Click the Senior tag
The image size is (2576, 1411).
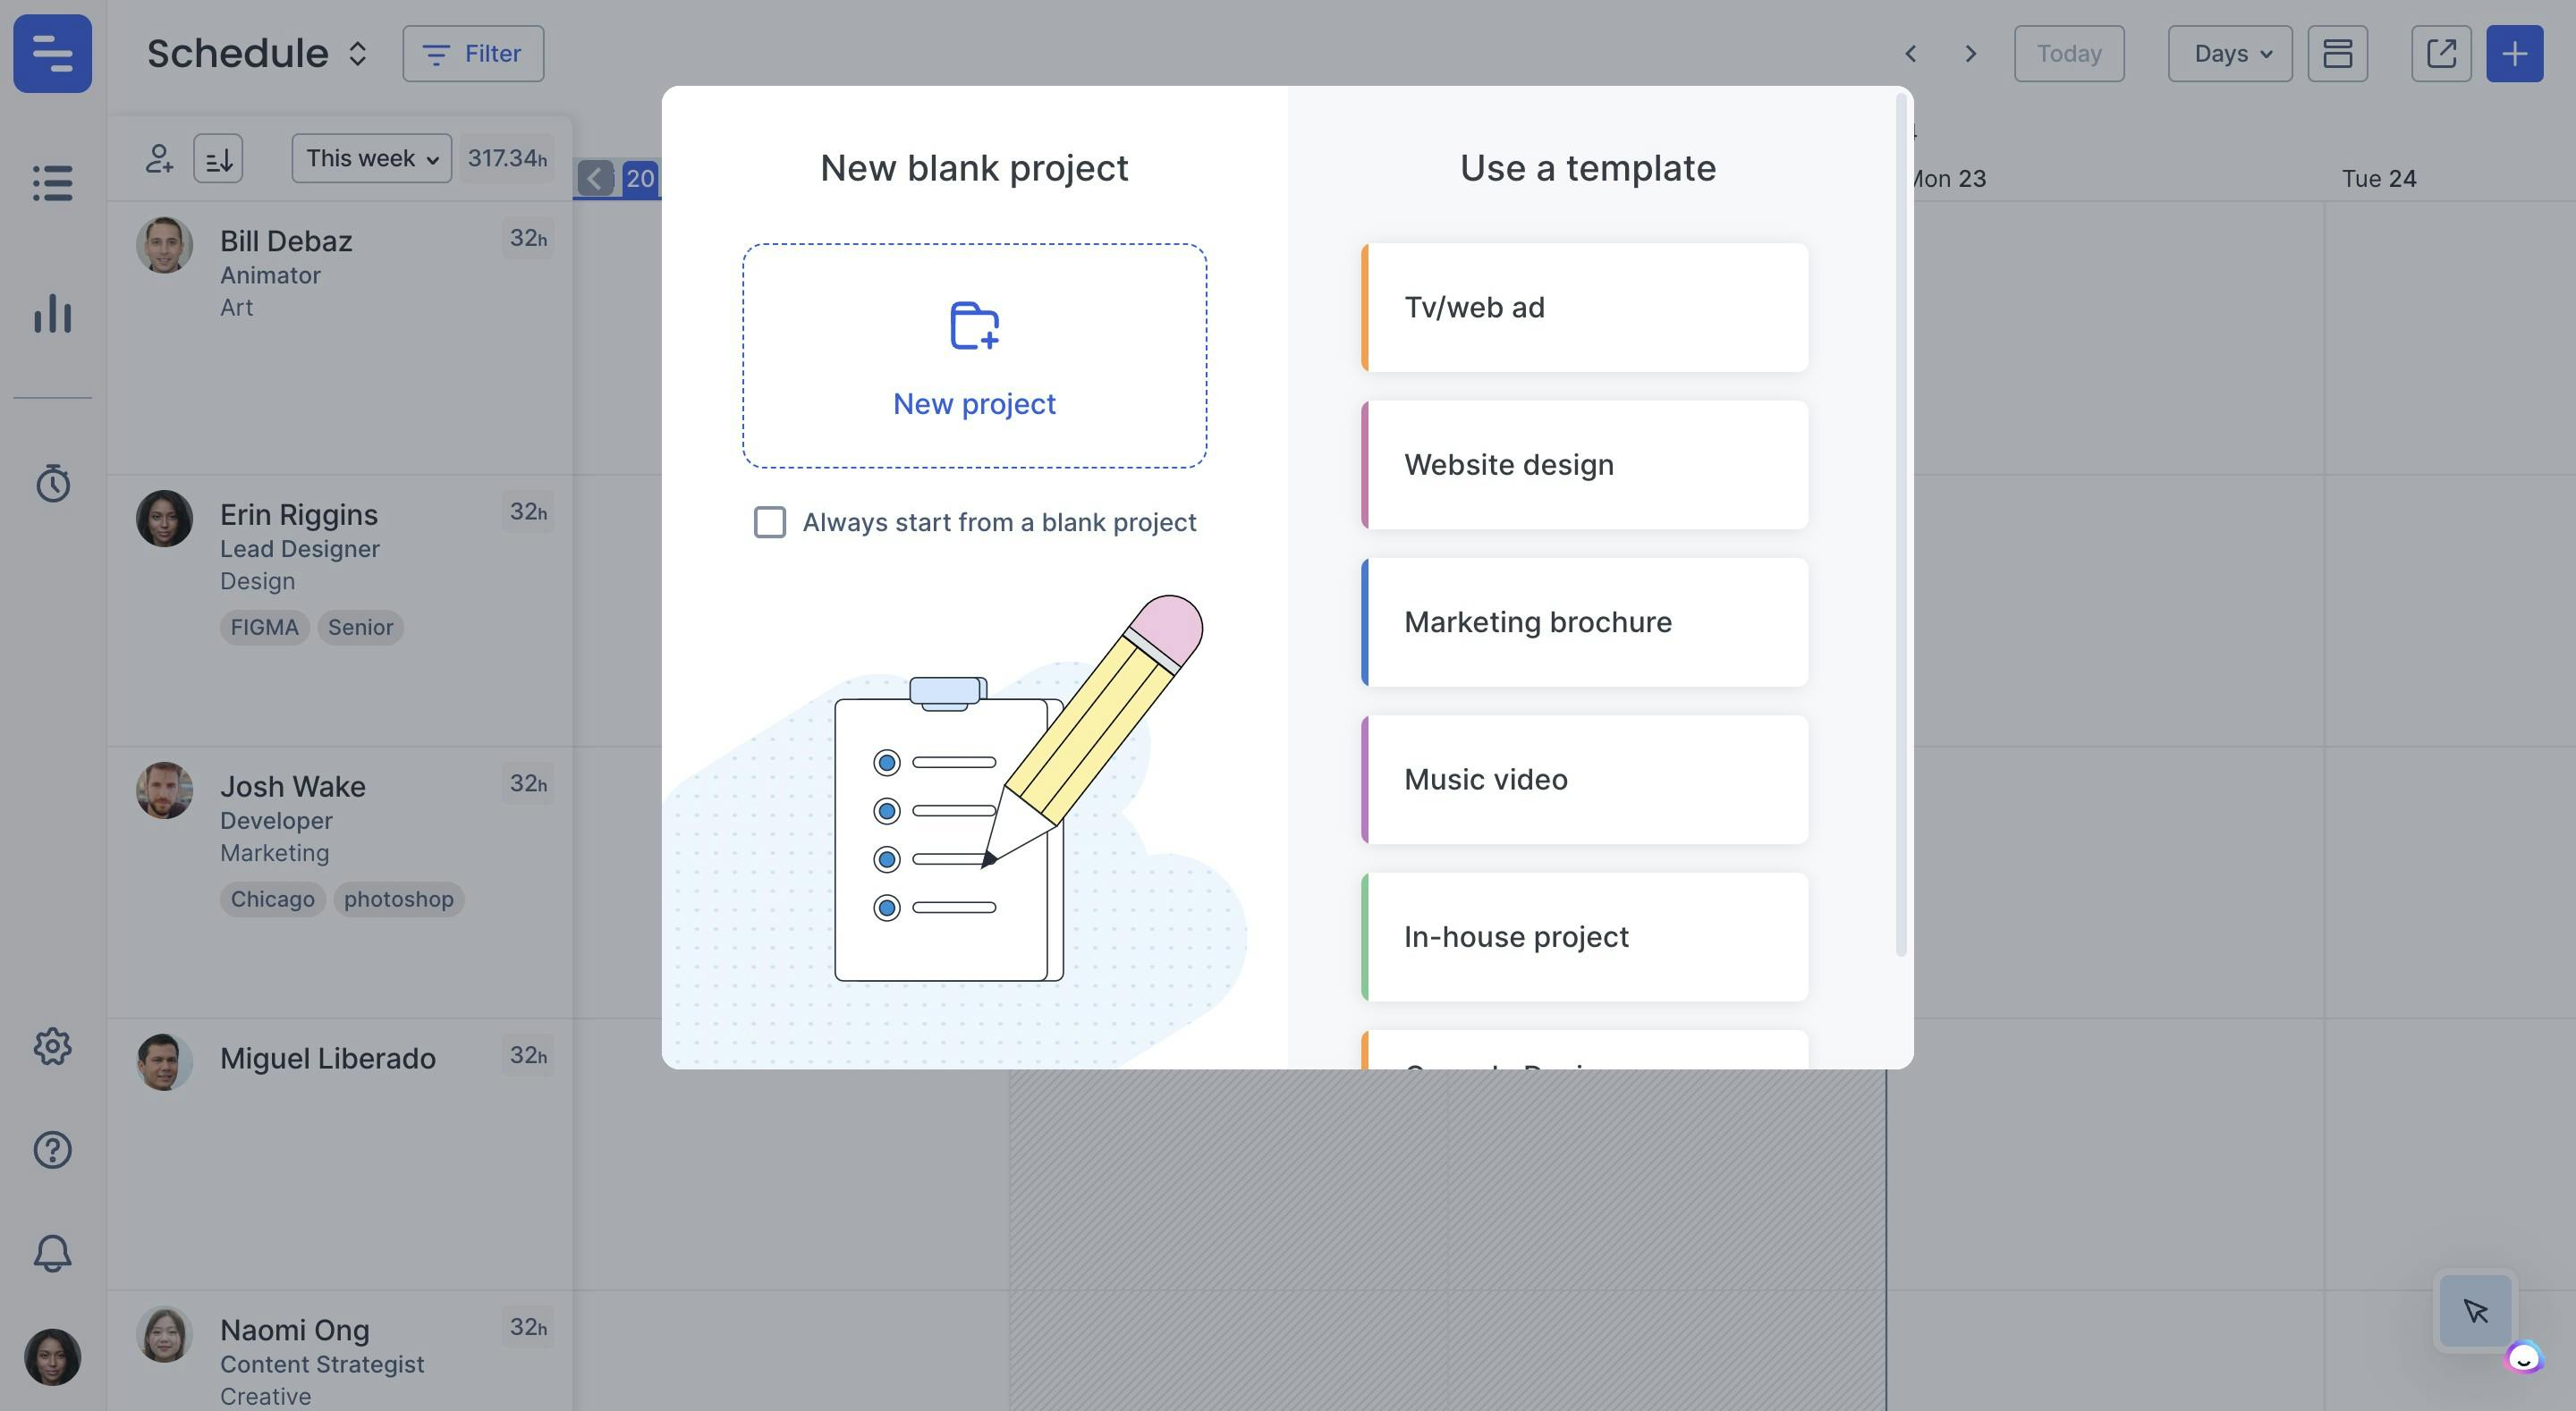pyautogui.click(x=360, y=627)
